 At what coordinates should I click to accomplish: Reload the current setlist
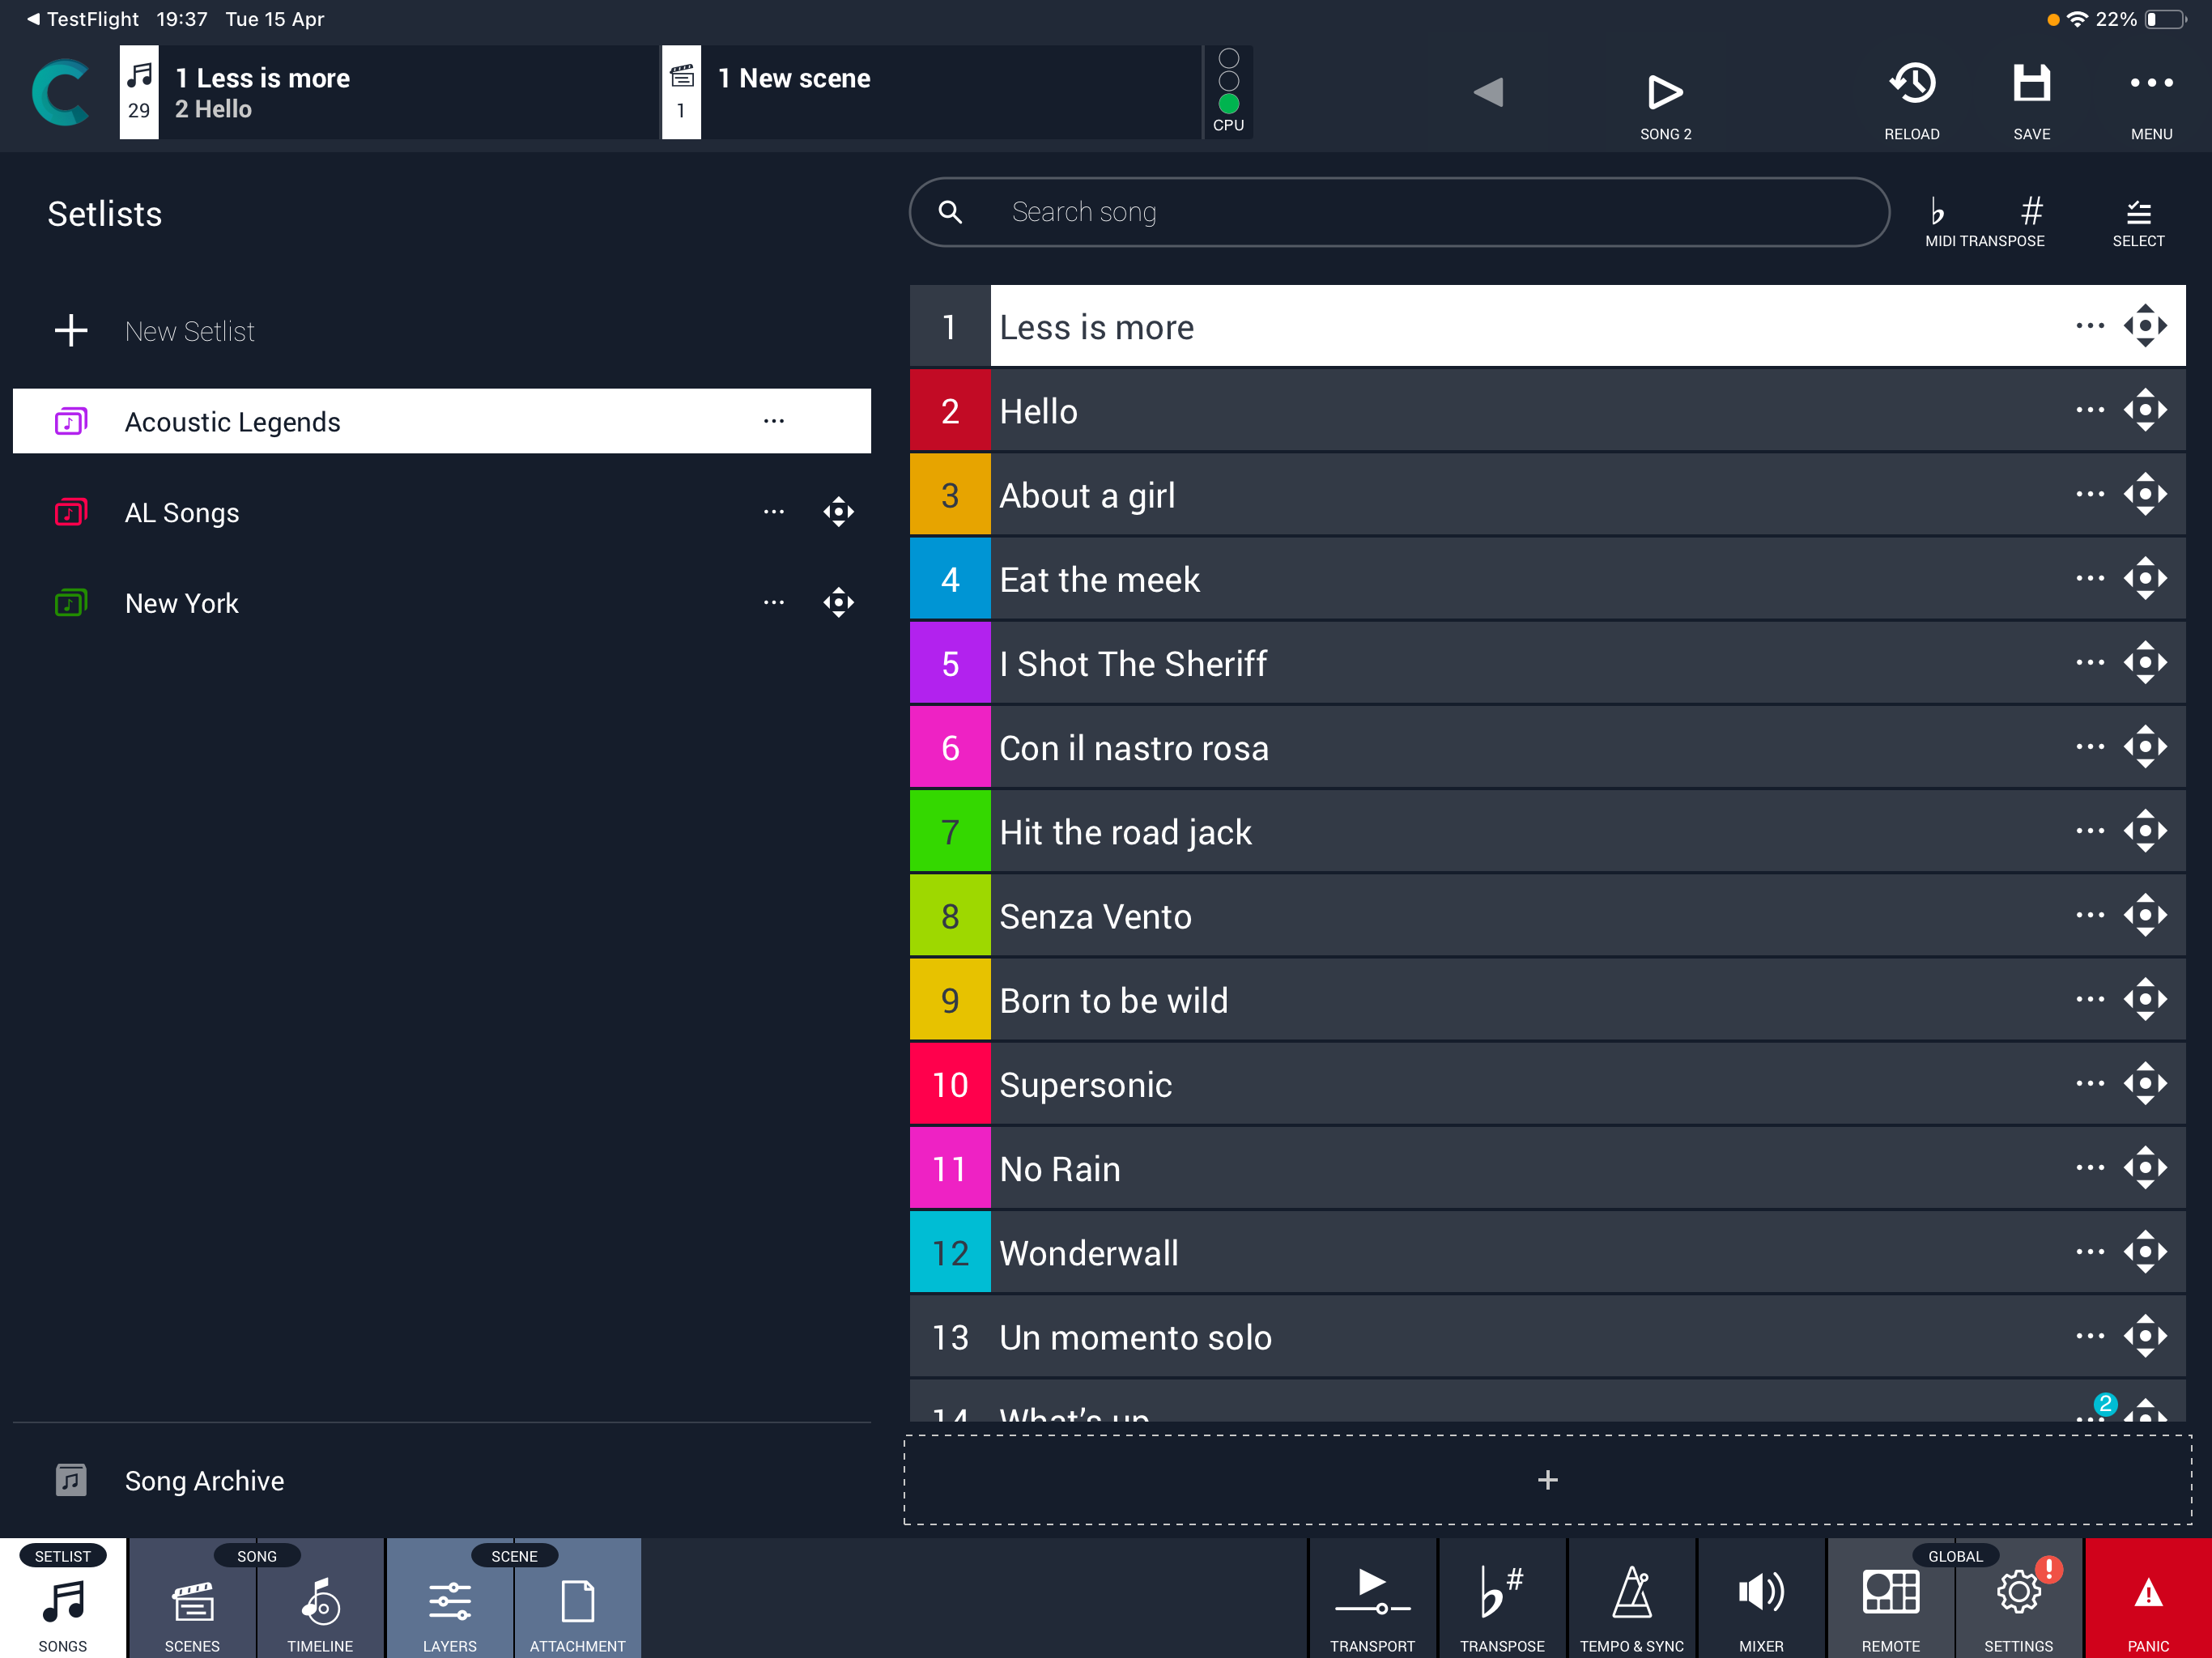(x=1911, y=100)
